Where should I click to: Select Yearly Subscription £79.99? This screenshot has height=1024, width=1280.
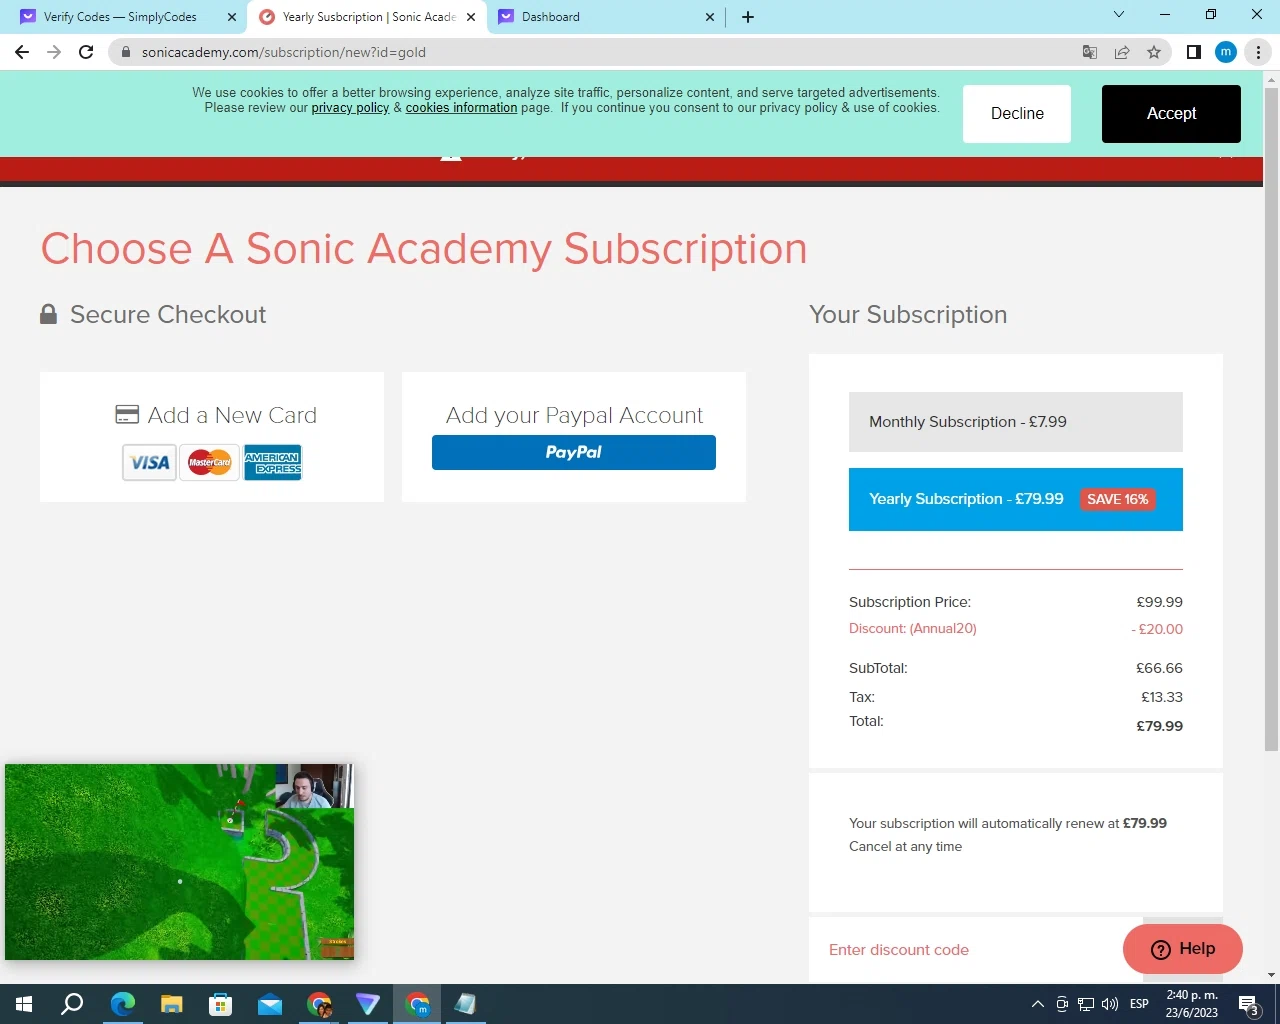coord(1016,499)
